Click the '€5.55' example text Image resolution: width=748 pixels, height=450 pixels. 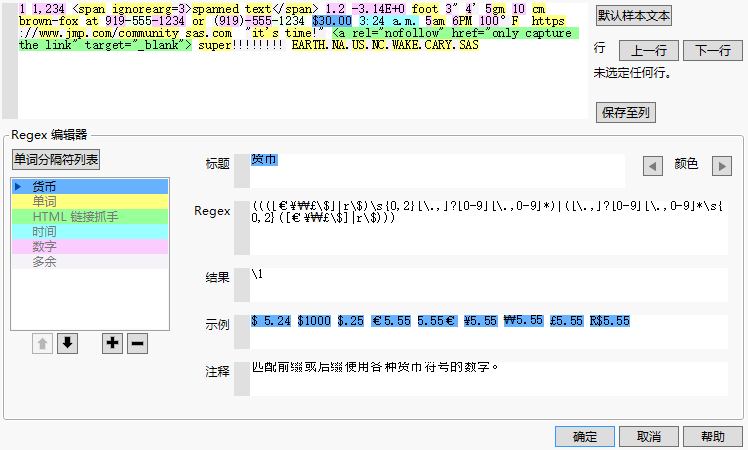tap(391, 321)
